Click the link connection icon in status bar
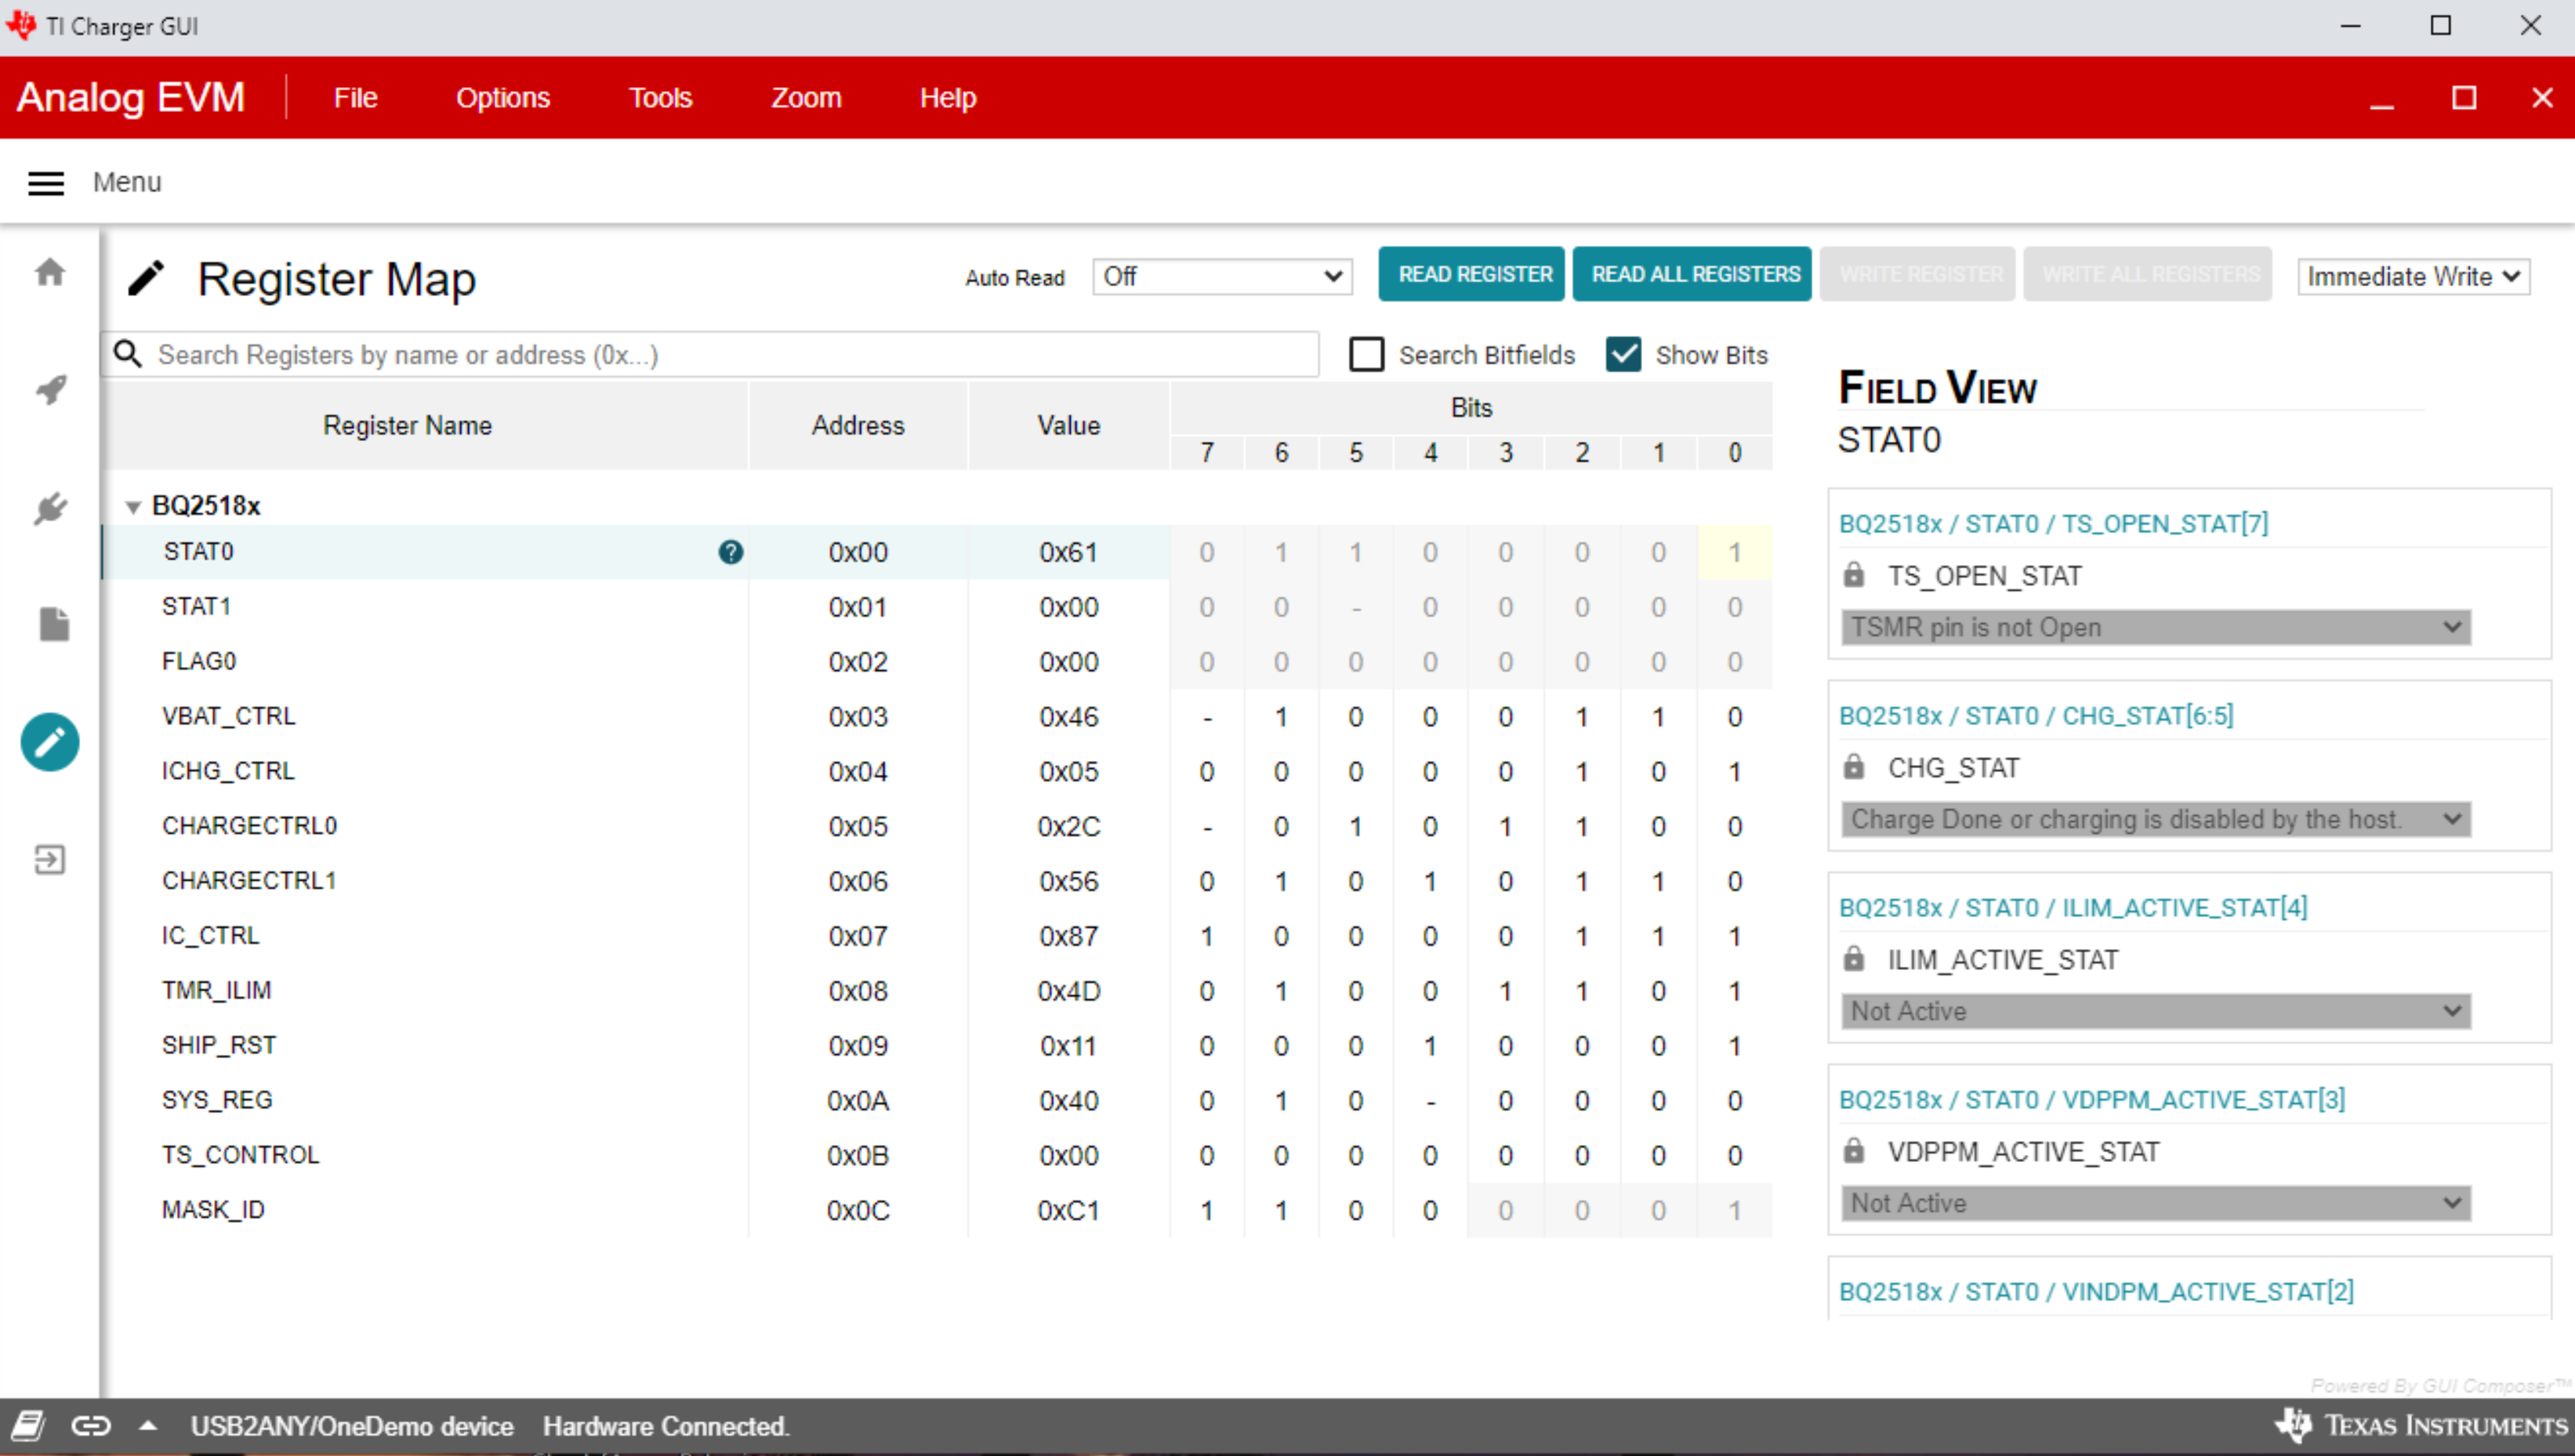Screen dimensions: 2575x1456 click(91, 1426)
